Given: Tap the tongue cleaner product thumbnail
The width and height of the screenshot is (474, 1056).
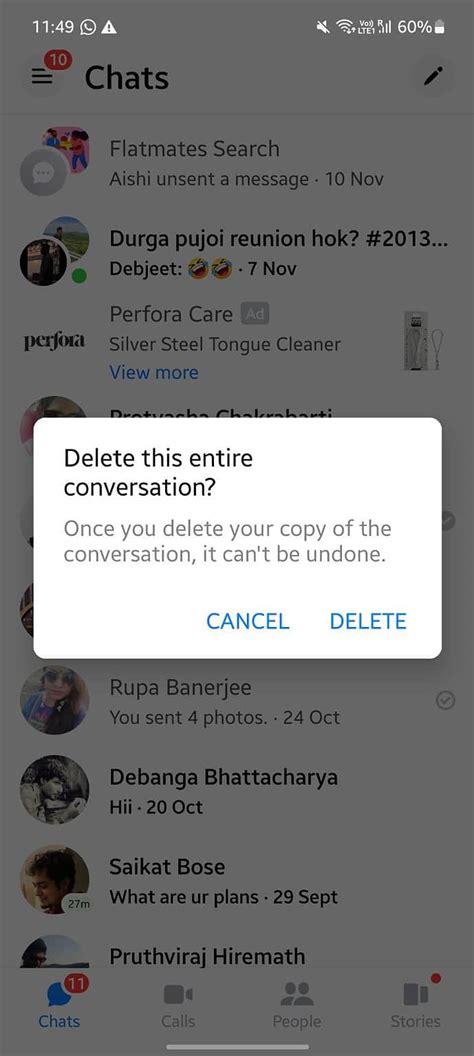Looking at the screenshot, I should tap(421, 340).
